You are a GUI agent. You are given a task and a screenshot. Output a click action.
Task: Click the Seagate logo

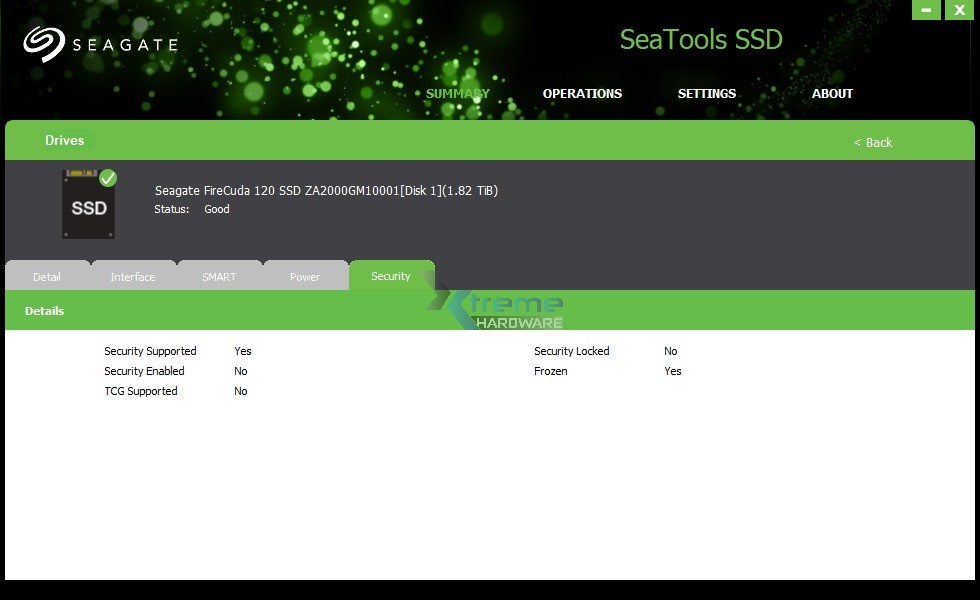[x=100, y=43]
